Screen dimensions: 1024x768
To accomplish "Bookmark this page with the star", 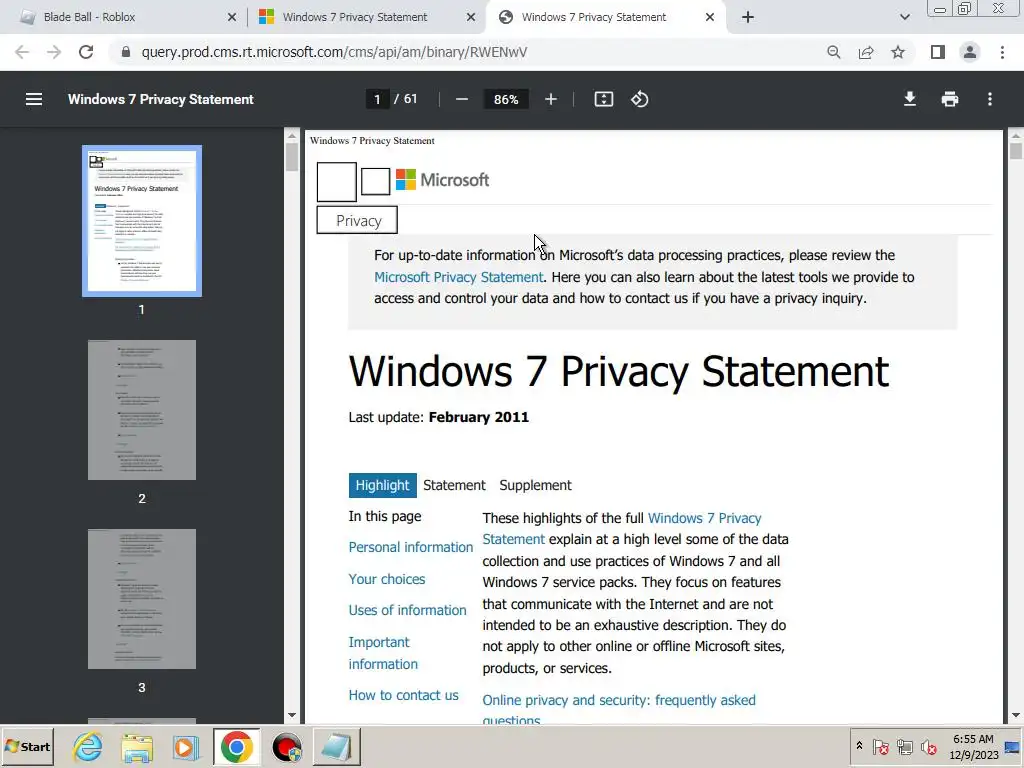I will point(898,52).
